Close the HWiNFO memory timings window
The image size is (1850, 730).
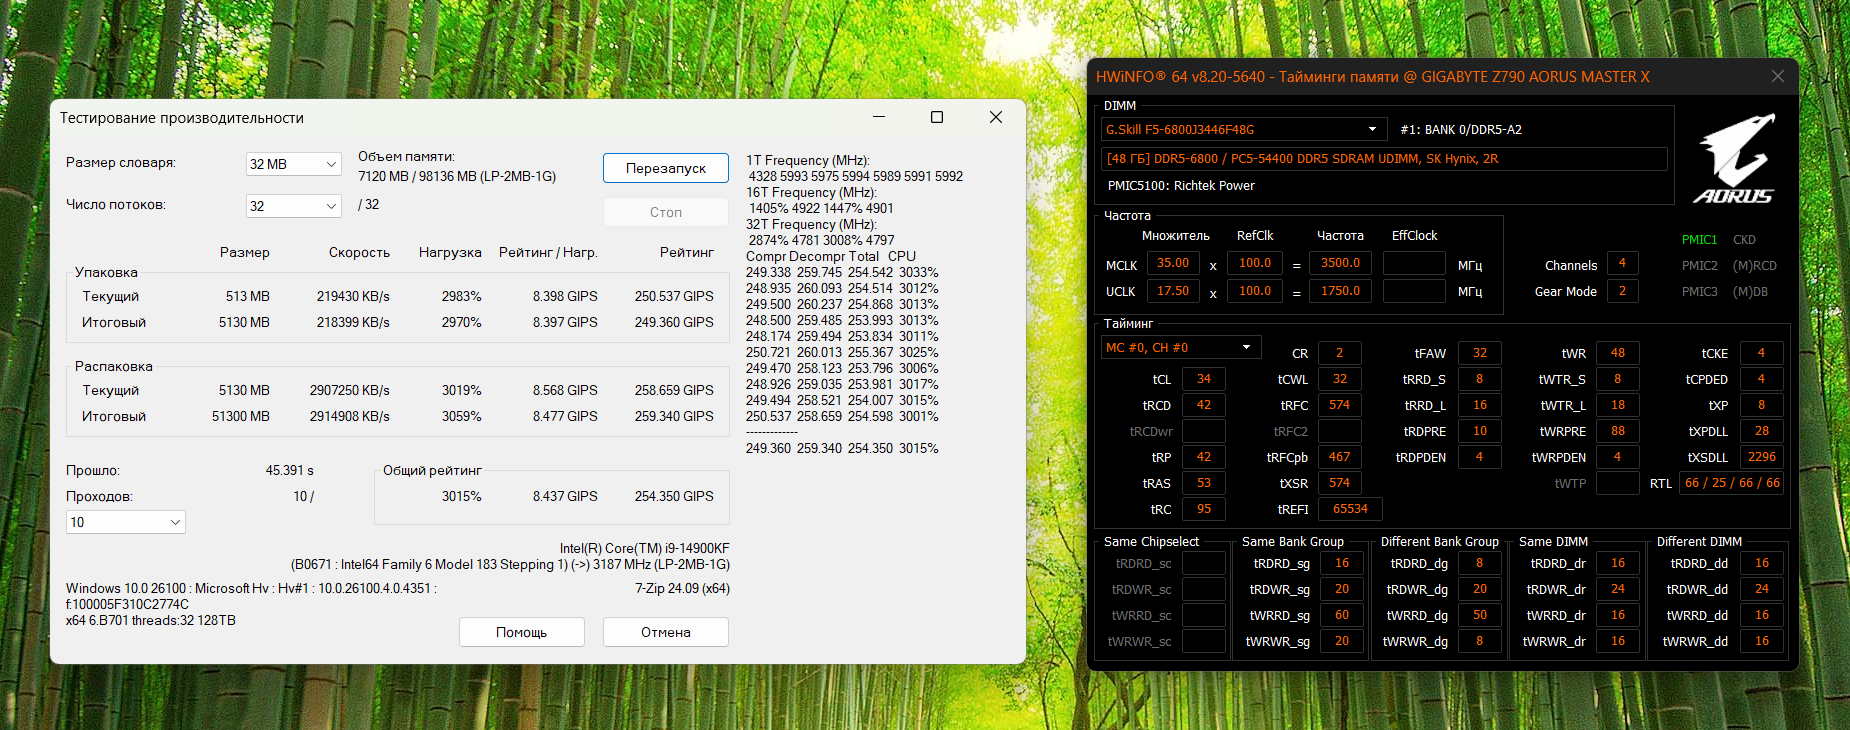1778,76
